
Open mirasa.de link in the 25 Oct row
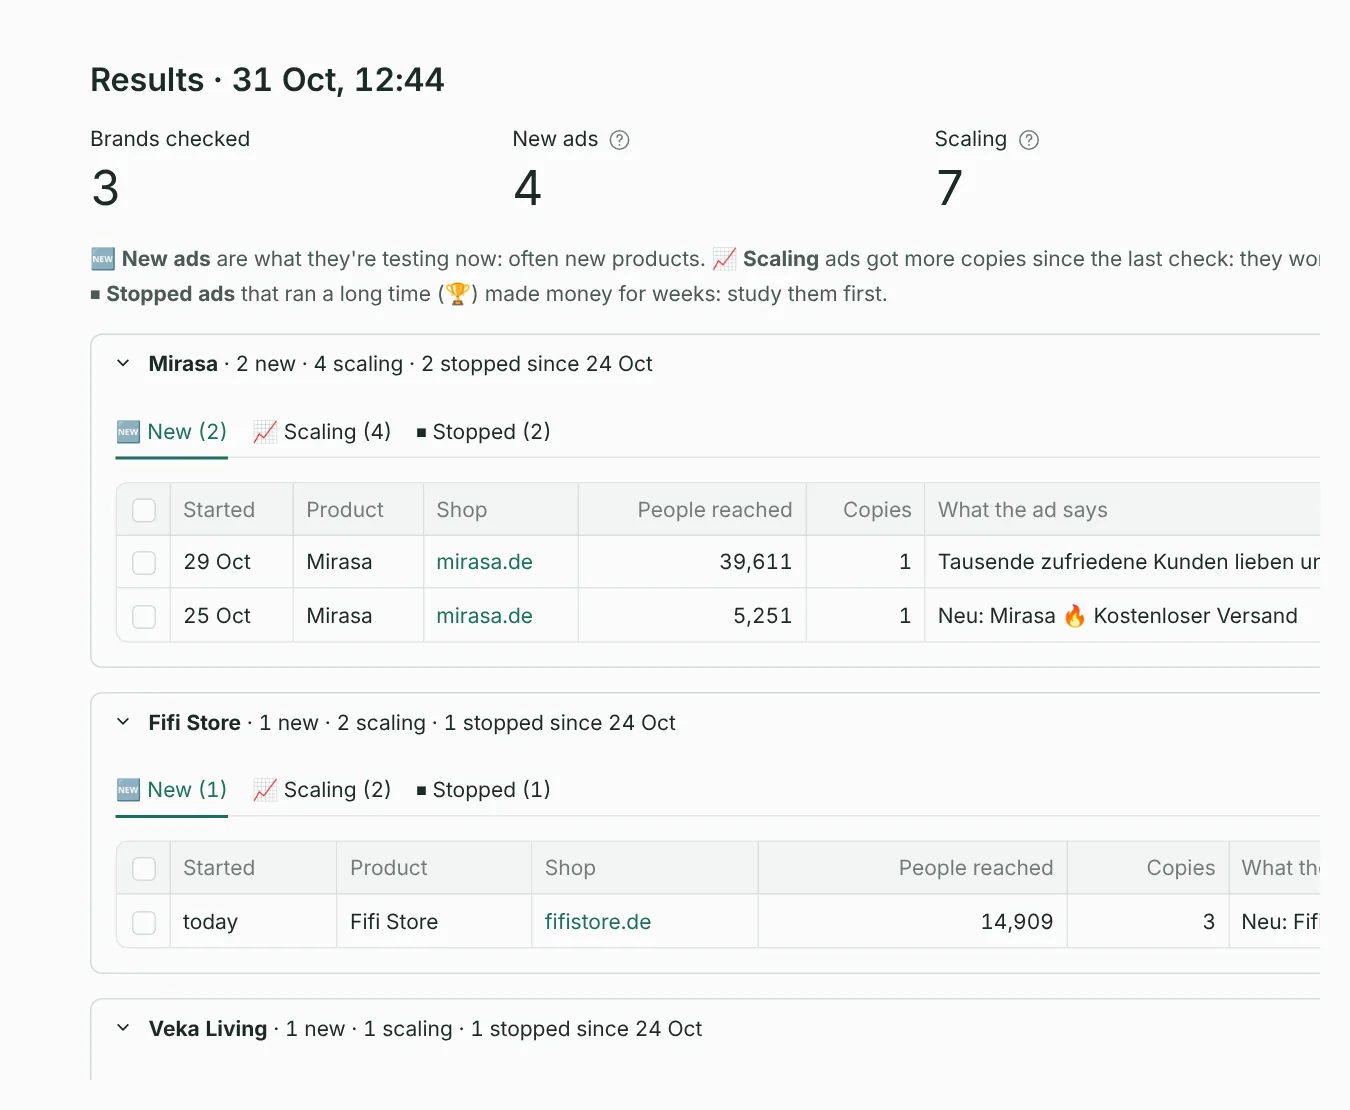coord(484,616)
